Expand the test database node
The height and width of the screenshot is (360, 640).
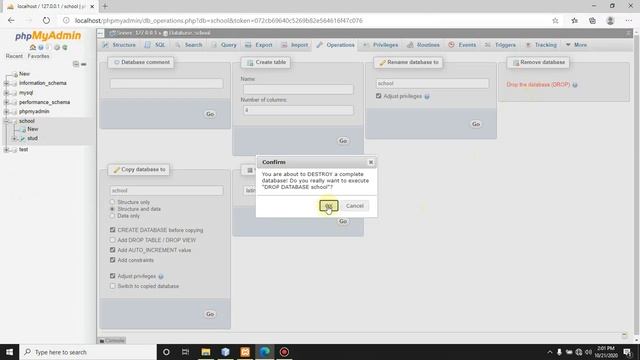pyautogui.click(x=6, y=150)
